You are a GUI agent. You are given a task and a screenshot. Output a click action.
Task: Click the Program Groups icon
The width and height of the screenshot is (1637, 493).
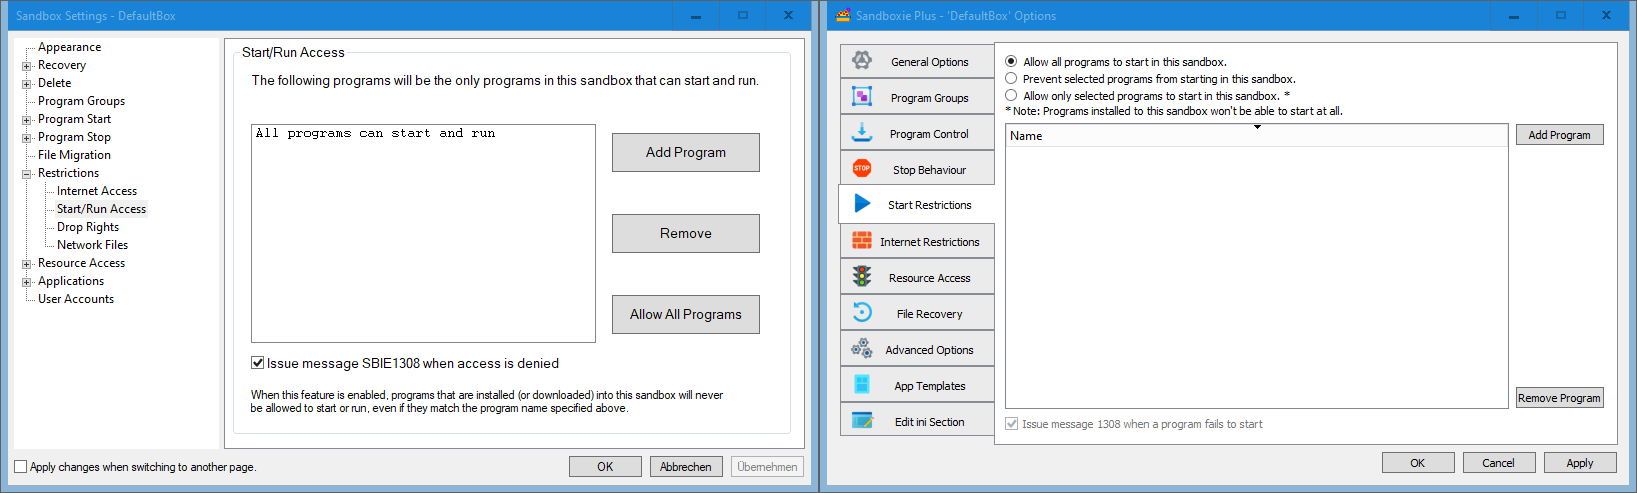coord(862,97)
